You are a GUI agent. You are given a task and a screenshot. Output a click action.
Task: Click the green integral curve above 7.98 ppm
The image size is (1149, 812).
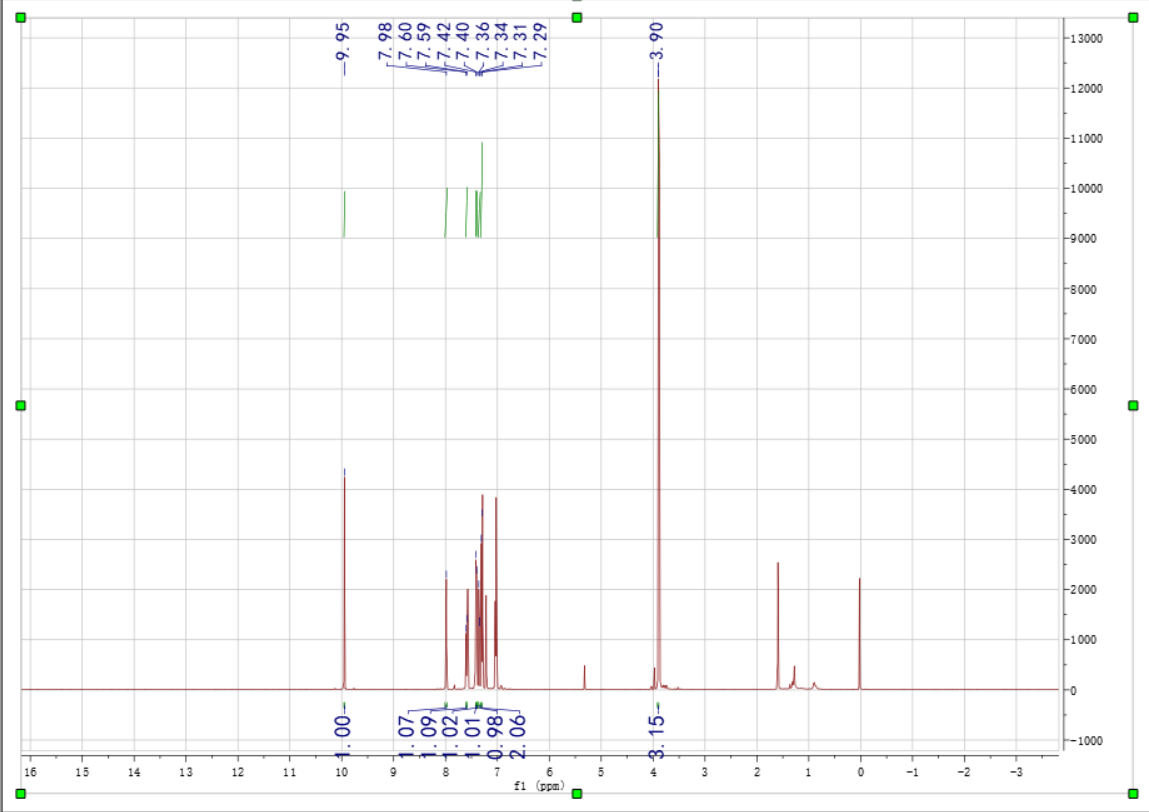point(446,213)
